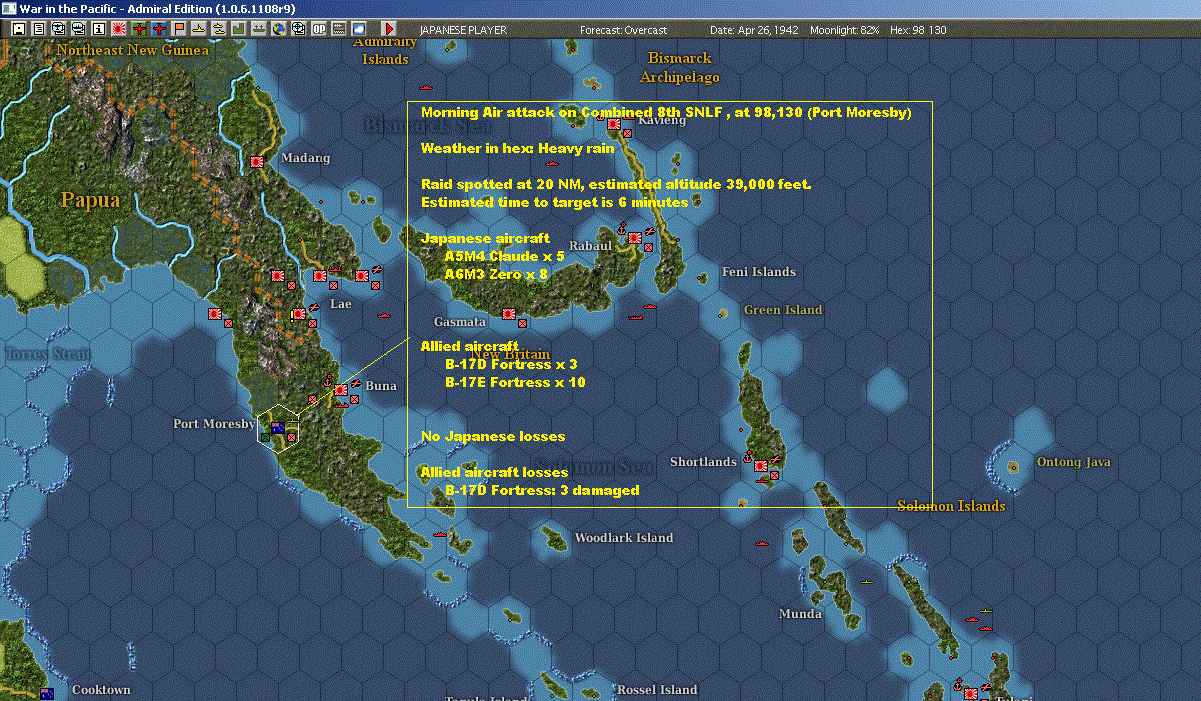The height and width of the screenshot is (701, 1201).
Task: Click the 'Date: Apr 26, 1942' status text
Action: pos(754,30)
